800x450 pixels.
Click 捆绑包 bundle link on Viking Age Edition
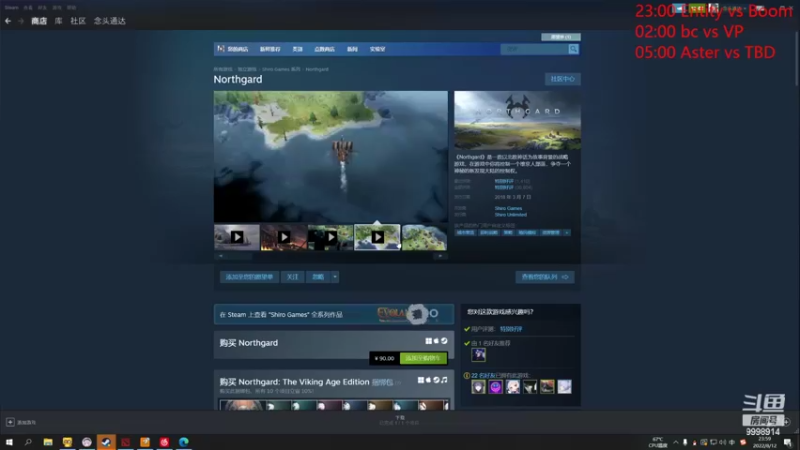382,382
